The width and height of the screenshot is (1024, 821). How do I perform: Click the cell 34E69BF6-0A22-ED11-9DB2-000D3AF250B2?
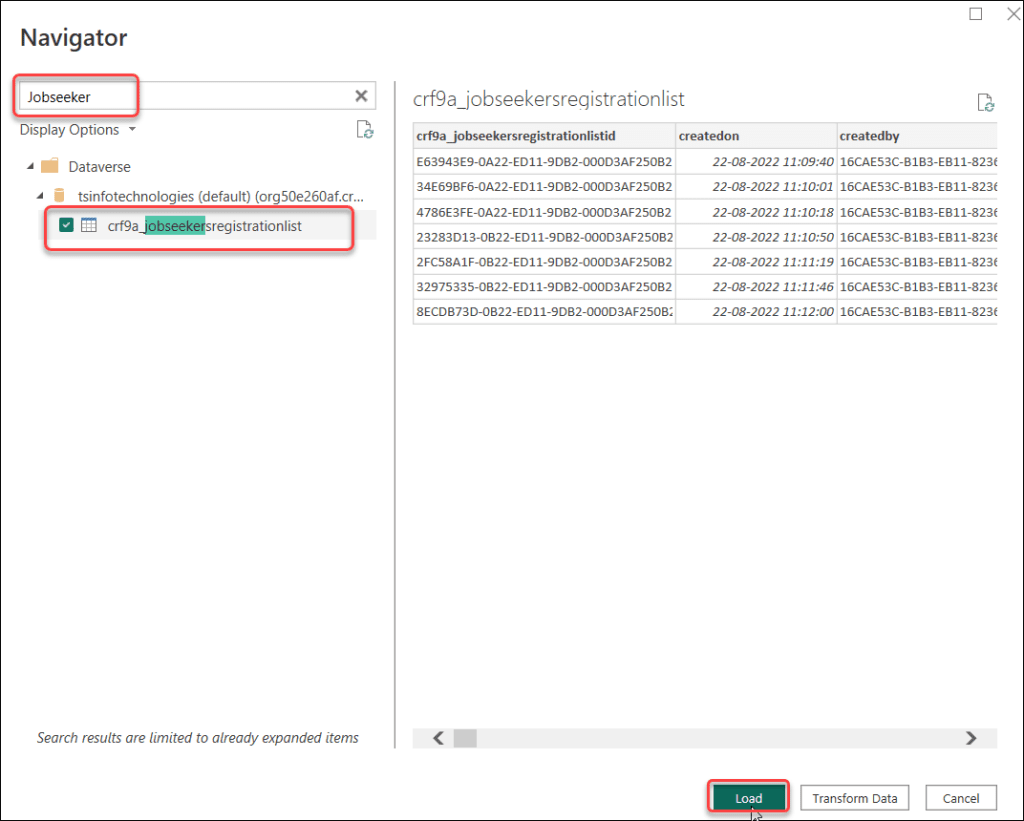coord(544,187)
